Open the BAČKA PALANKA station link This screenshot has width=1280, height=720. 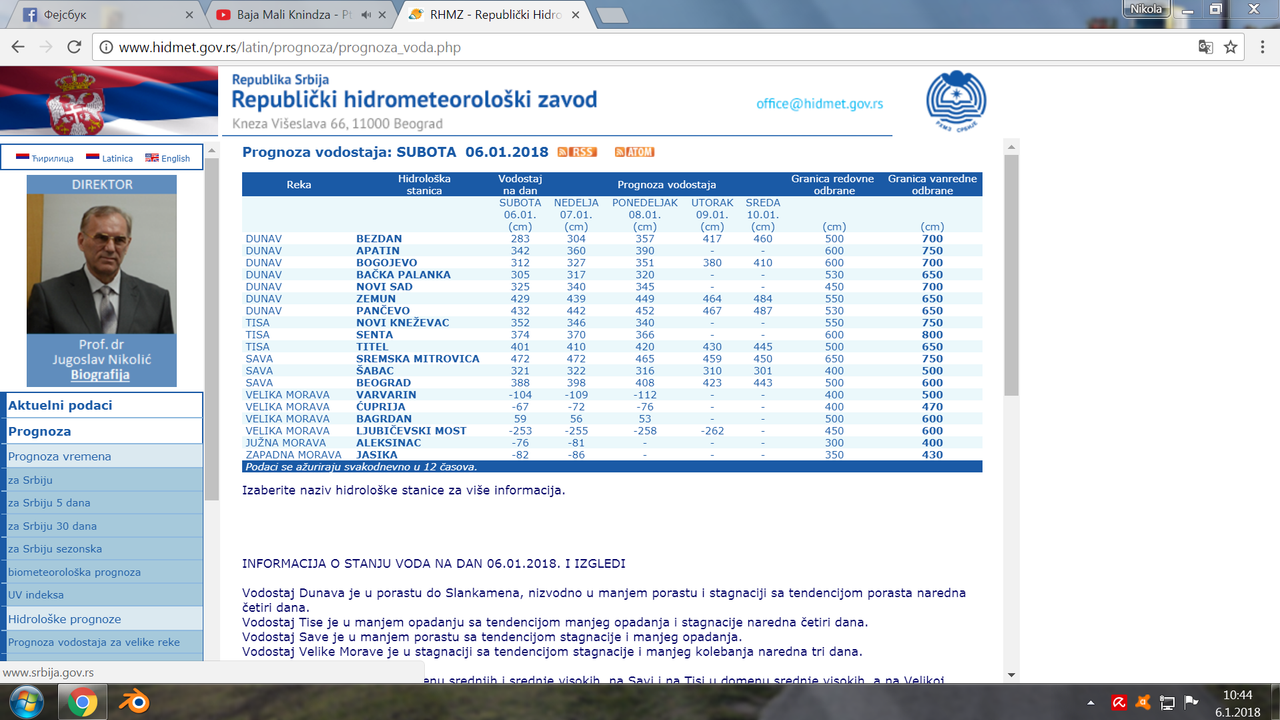403,275
